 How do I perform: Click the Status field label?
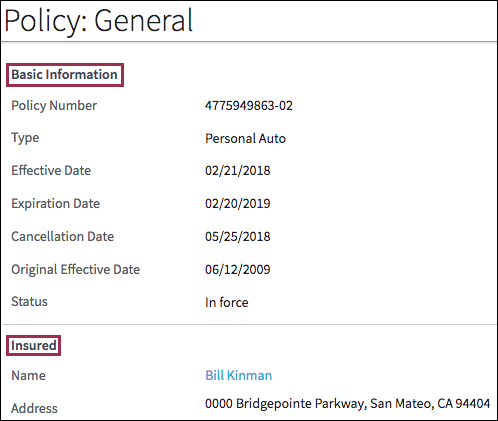(x=29, y=301)
